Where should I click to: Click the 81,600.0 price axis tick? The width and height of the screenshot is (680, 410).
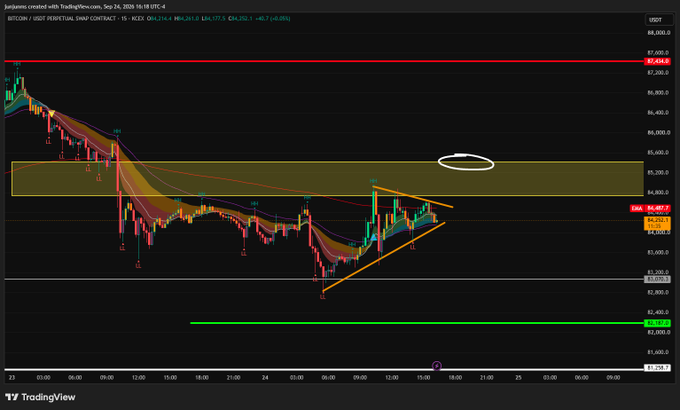click(658, 352)
